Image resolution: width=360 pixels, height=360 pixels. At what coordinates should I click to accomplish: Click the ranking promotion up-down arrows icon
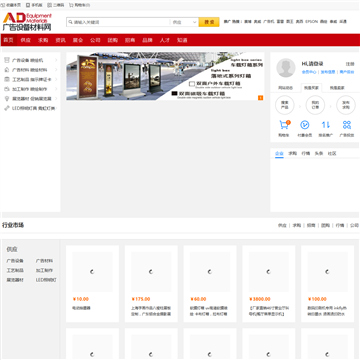pos(326,125)
